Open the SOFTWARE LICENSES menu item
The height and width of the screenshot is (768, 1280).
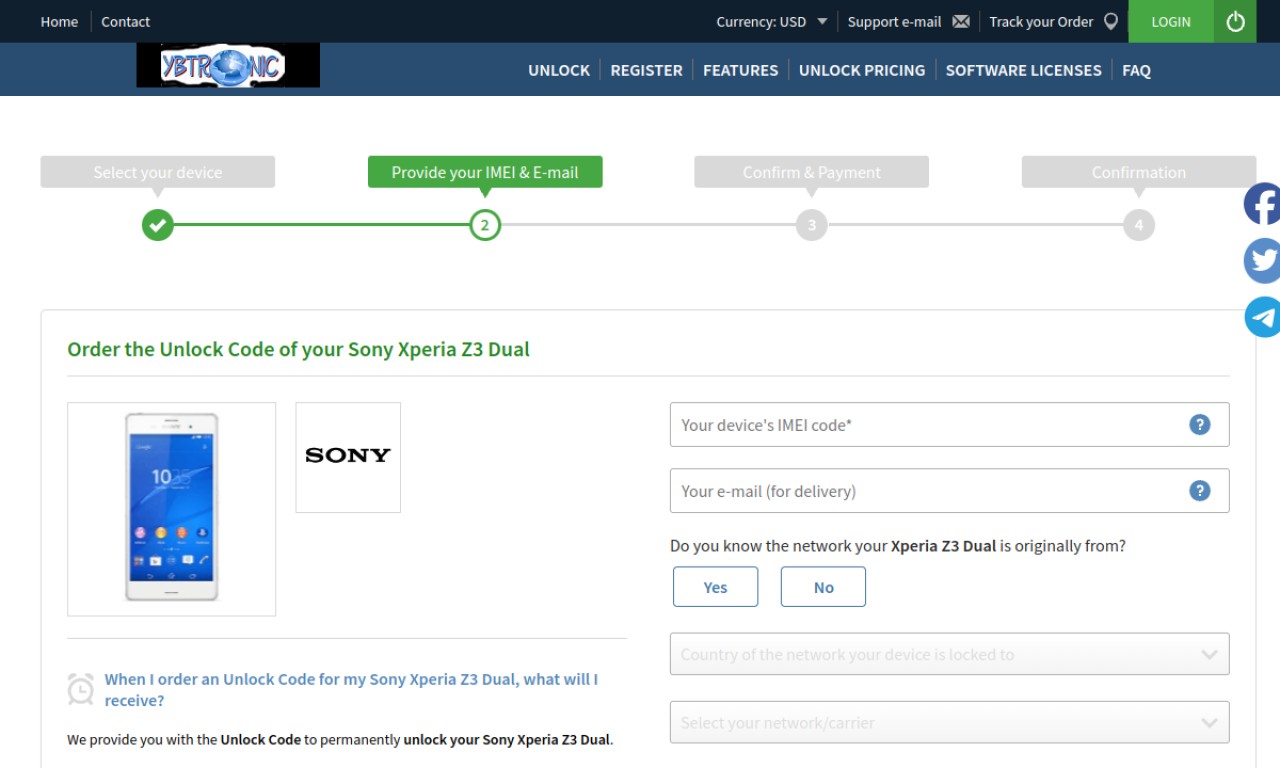click(x=1023, y=70)
